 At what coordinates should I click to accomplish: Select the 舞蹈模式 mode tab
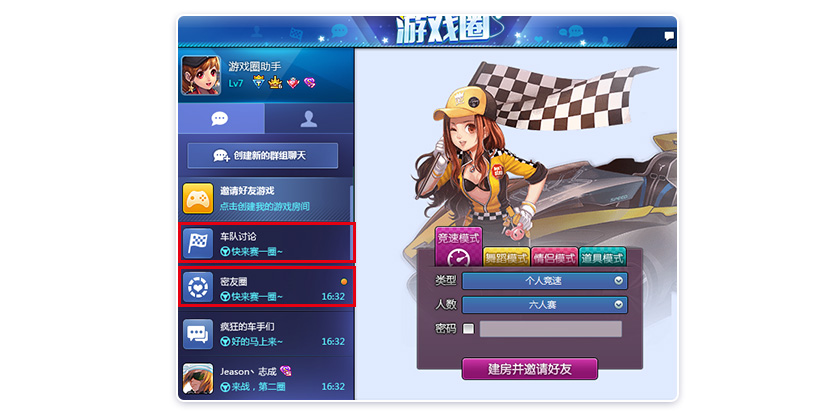coord(507,257)
